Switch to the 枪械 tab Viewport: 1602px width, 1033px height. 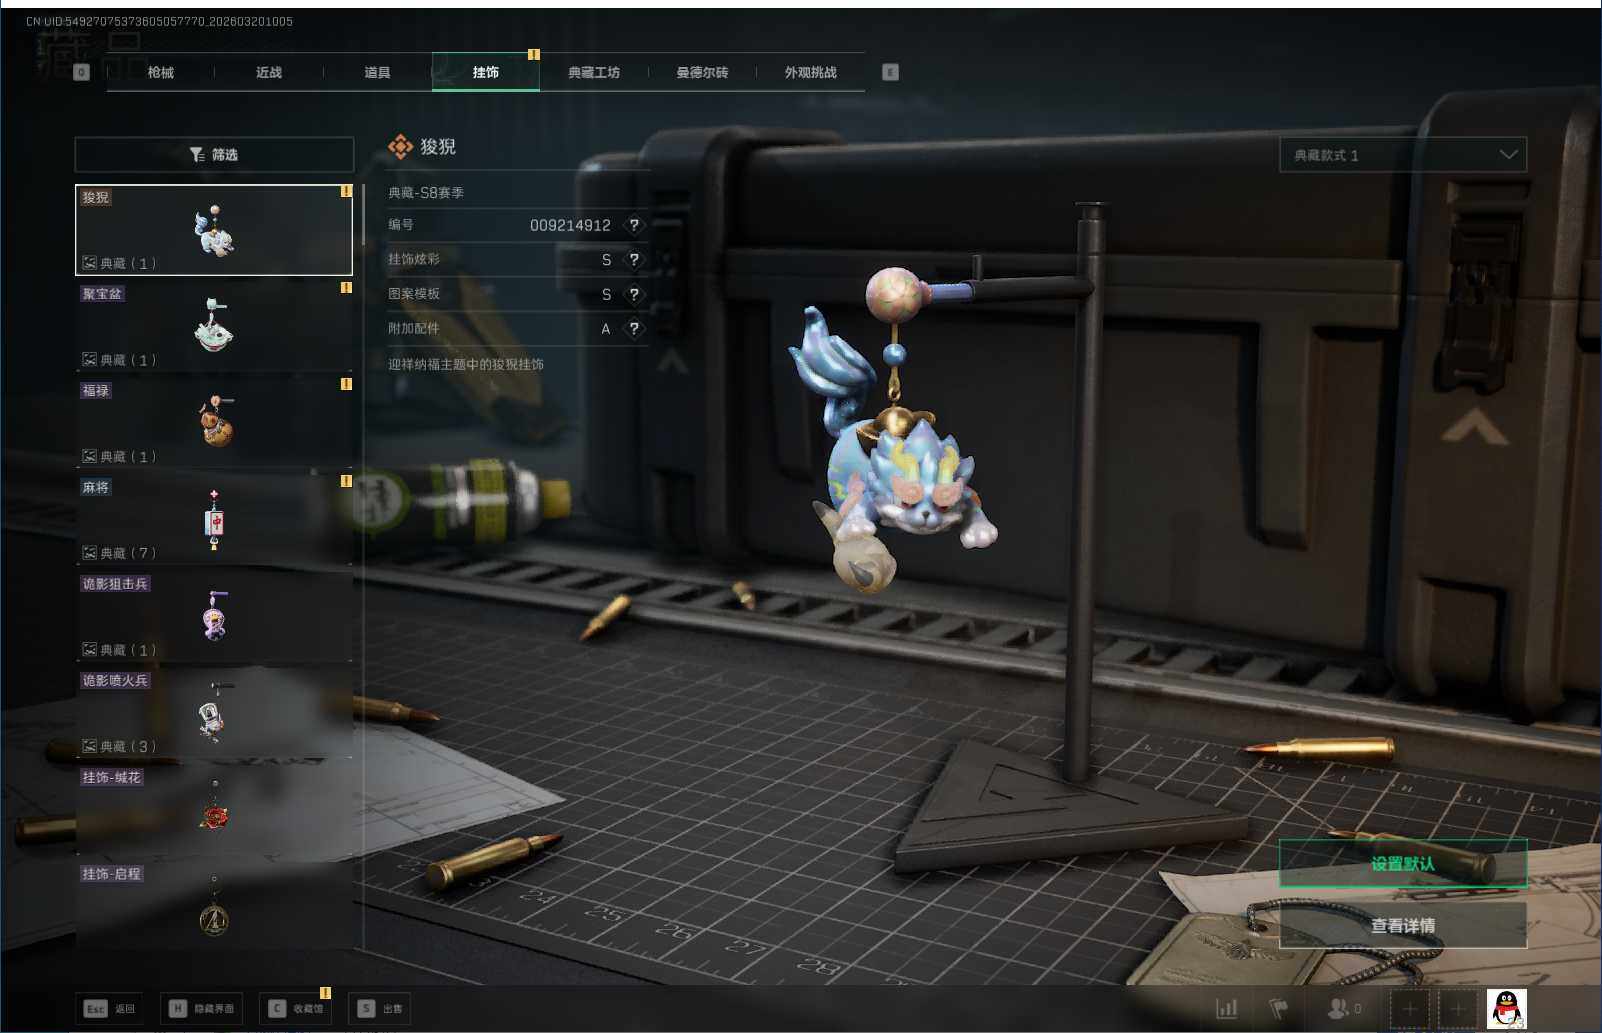coord(160,72)
